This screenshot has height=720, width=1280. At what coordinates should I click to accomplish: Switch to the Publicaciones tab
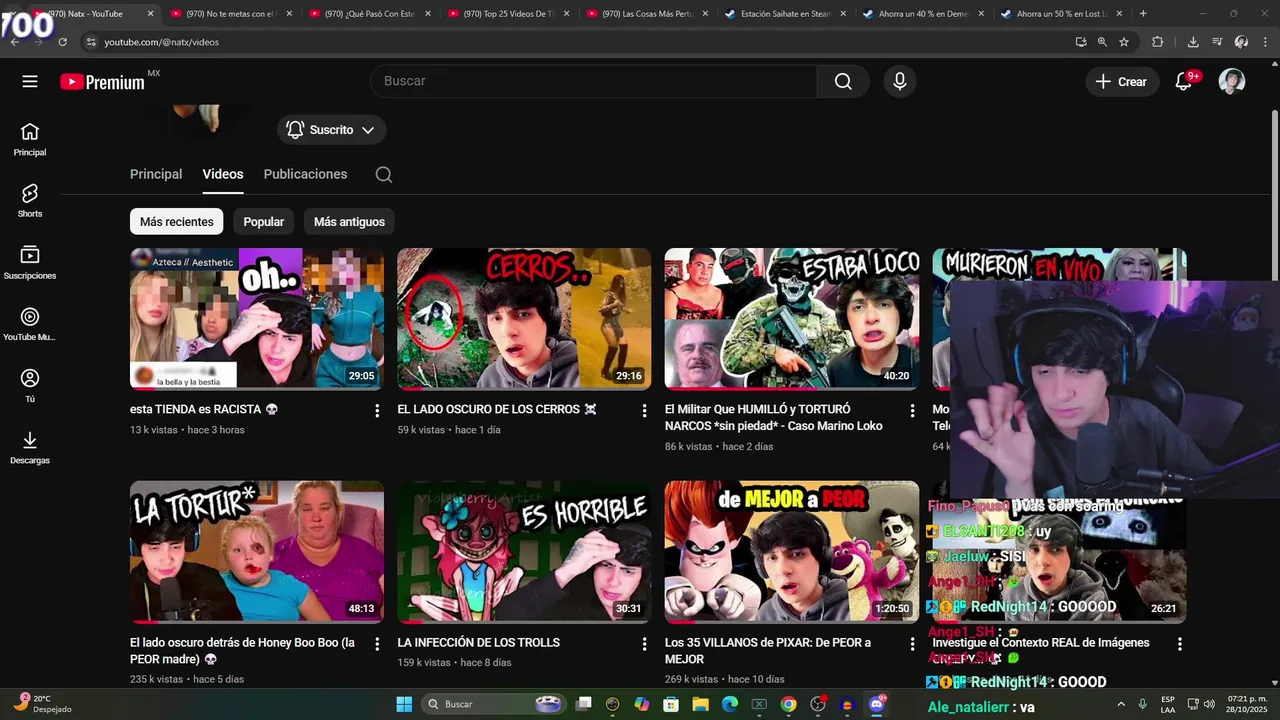coord(305,174)
